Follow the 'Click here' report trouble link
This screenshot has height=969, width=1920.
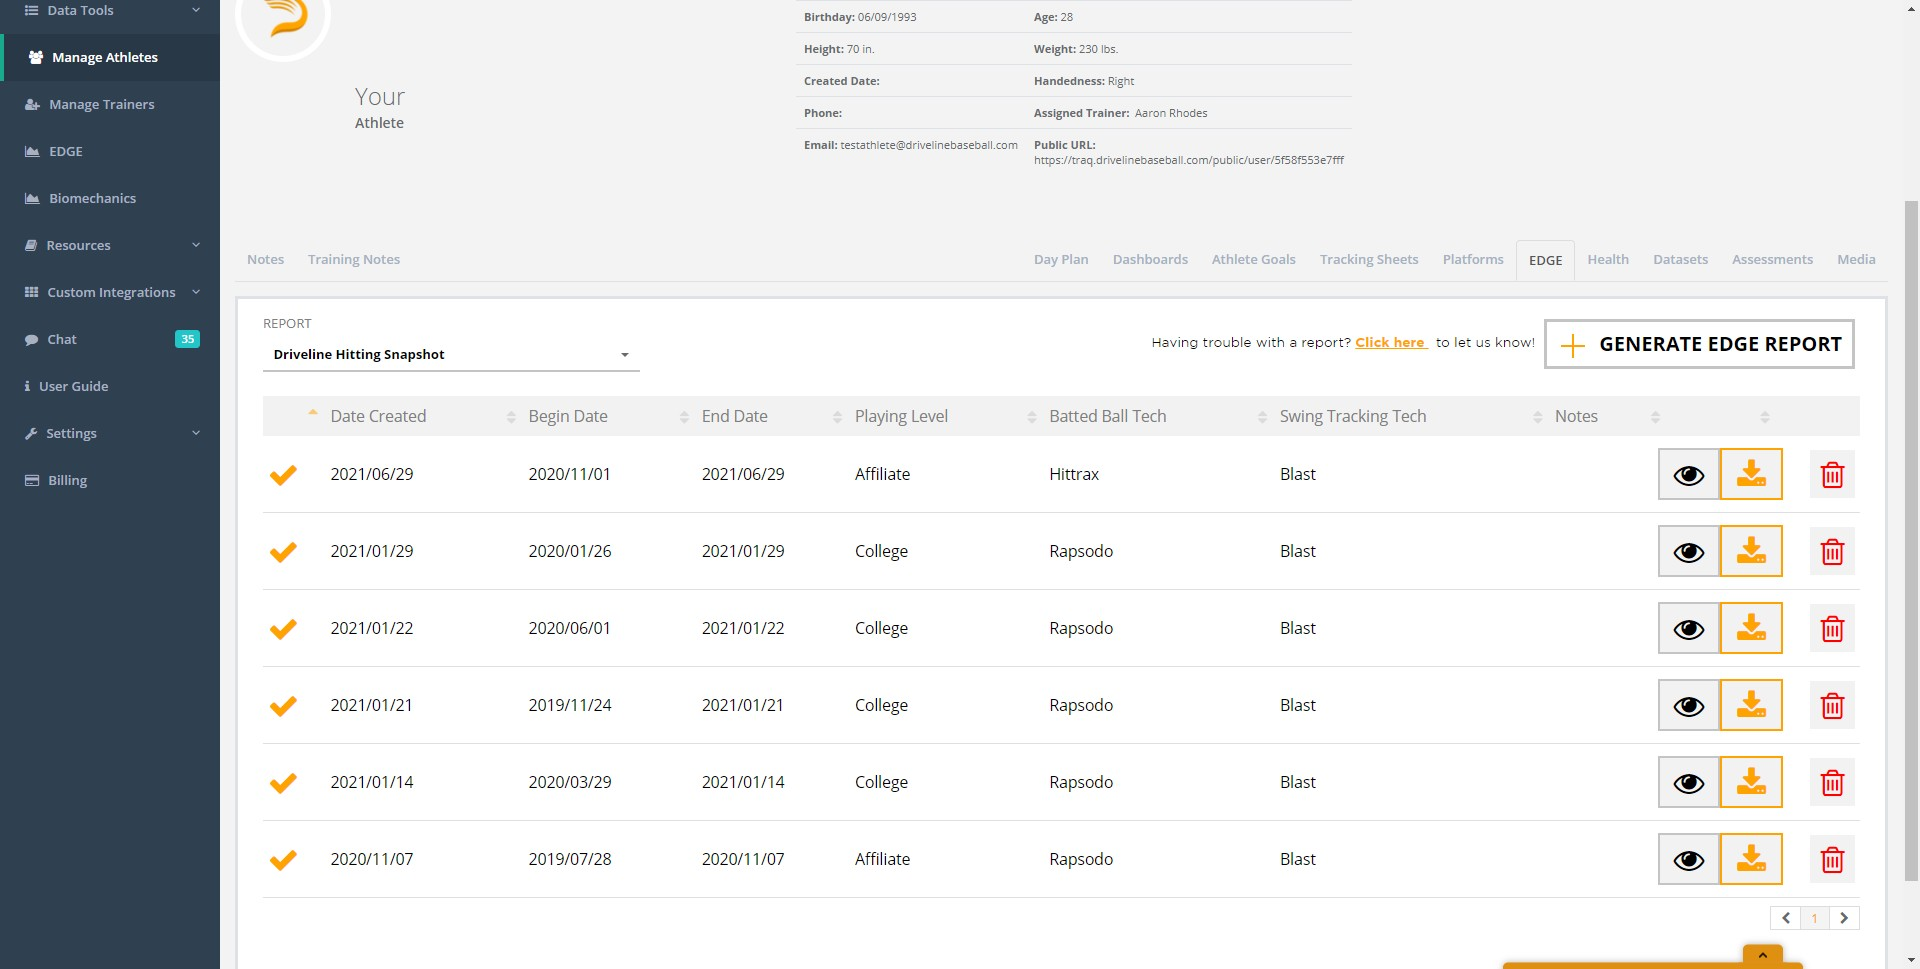tap(1390, 342)
